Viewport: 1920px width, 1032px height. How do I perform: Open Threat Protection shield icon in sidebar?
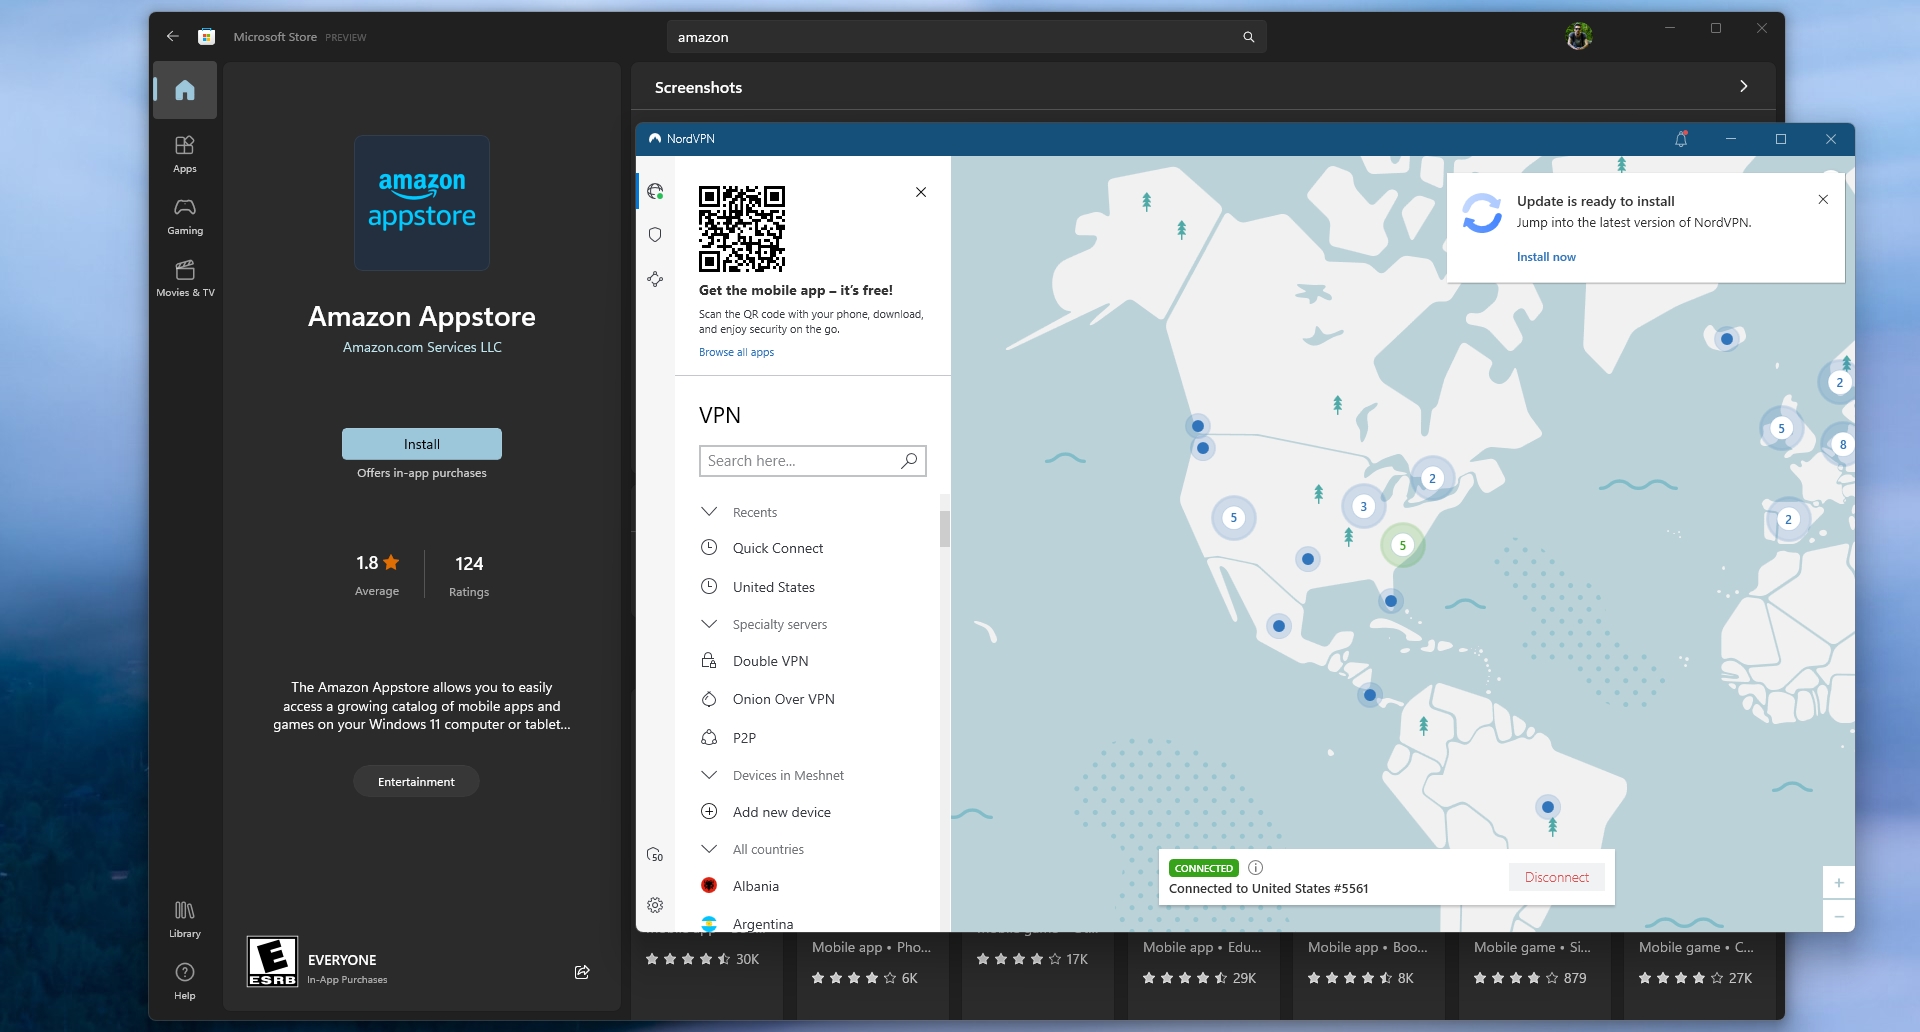coord(655,235)
